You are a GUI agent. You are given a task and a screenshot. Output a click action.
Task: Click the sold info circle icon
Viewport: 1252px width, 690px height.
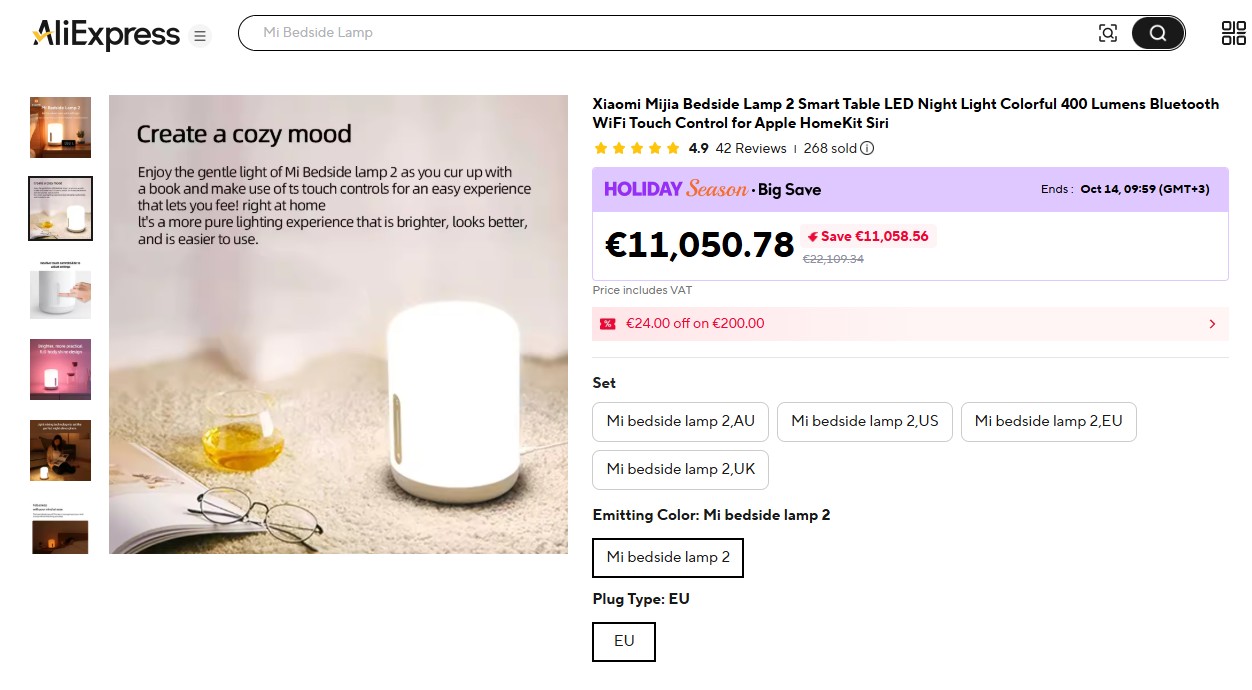[x=867, y=149]
